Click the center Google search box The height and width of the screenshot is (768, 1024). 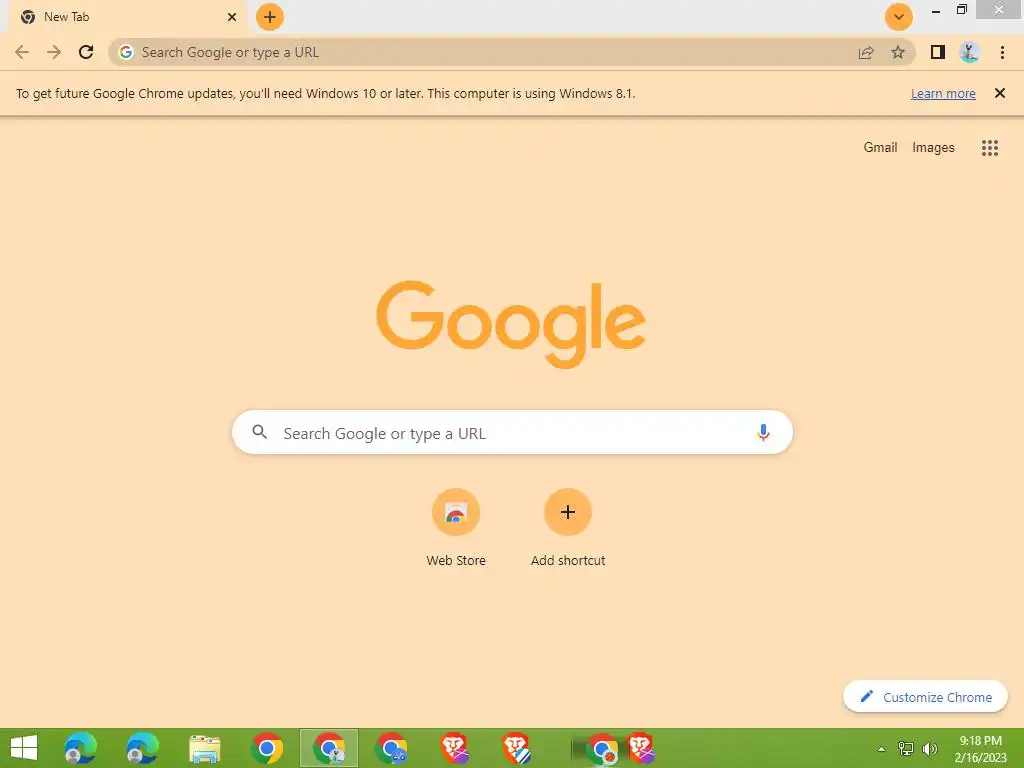[512, 432]
